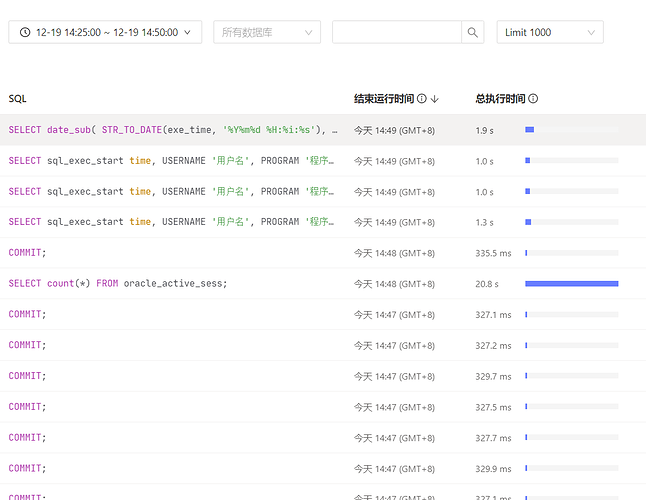Open the Limit 1000 dropdown
This screenshot has width=646, height=500.
[550, 32]
